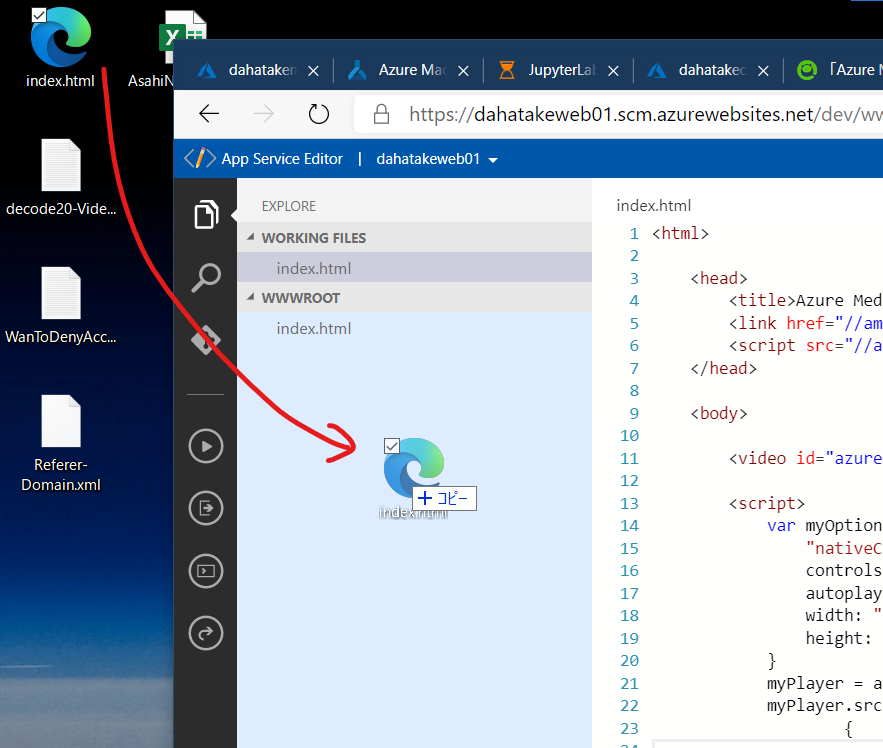Click the height code on line 19
The height and width of the screenshot is (748, 883).
click(839, 638)
